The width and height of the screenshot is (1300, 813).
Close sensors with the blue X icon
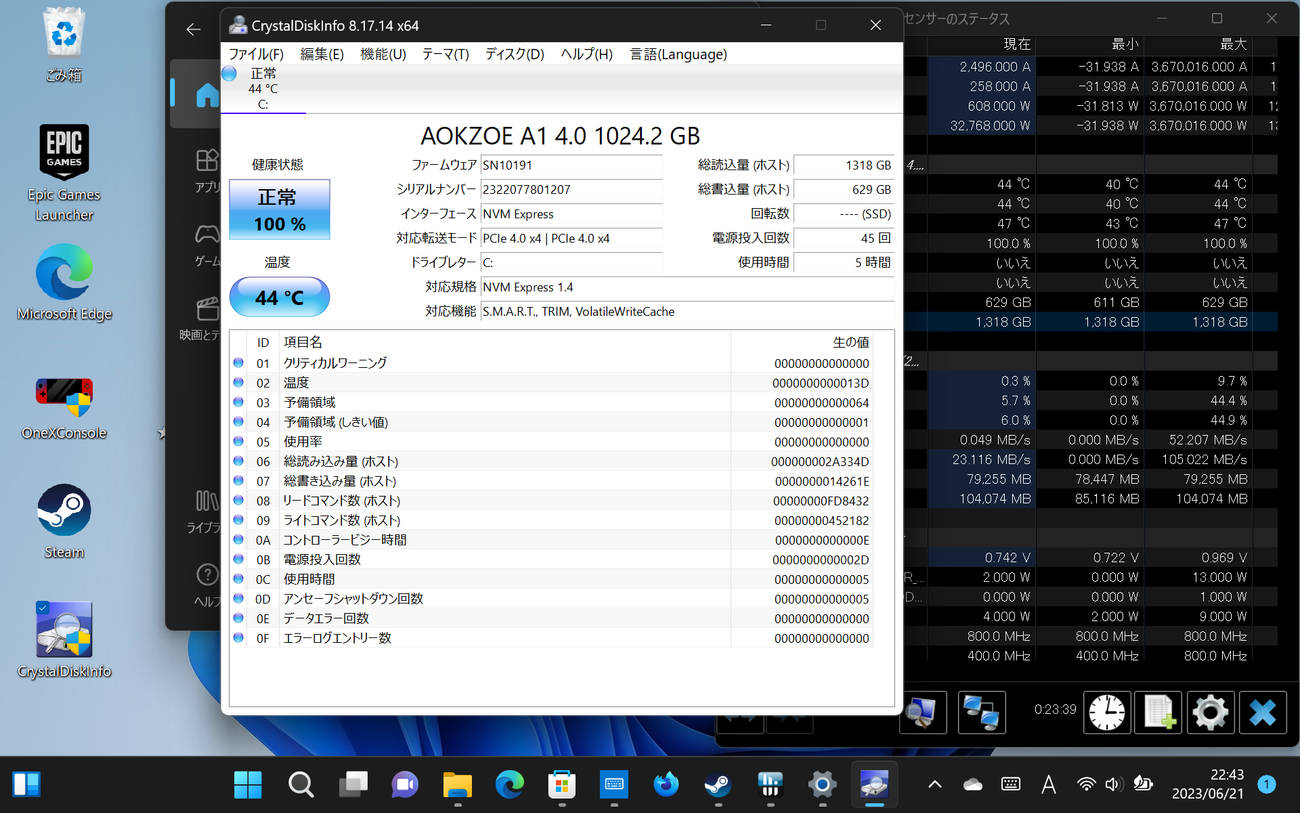pyautogui.click(x=1262, y=713)
